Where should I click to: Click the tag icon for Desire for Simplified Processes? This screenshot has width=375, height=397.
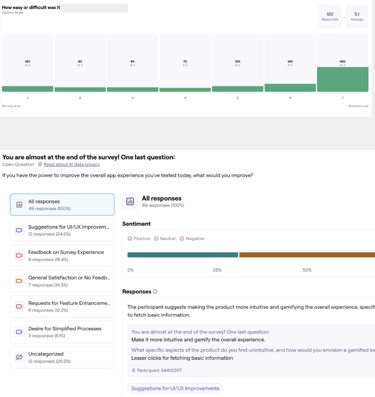(19, 332)
